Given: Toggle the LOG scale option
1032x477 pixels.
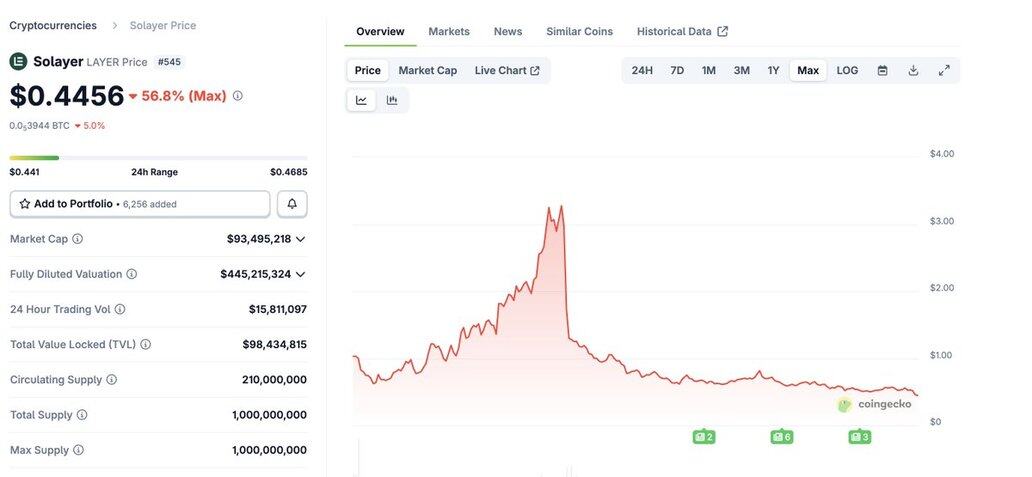Looking at the screenshot, I should (847, 70).
